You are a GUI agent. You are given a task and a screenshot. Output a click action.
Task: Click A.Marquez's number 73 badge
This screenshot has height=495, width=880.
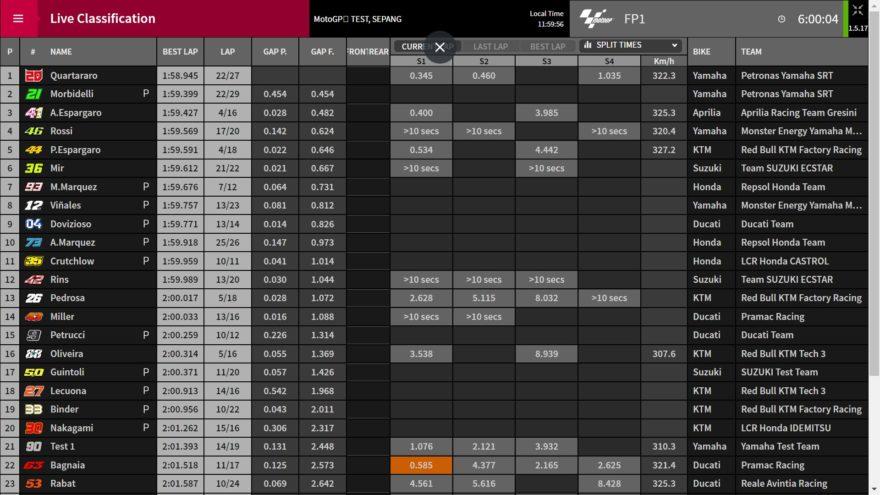34,242
